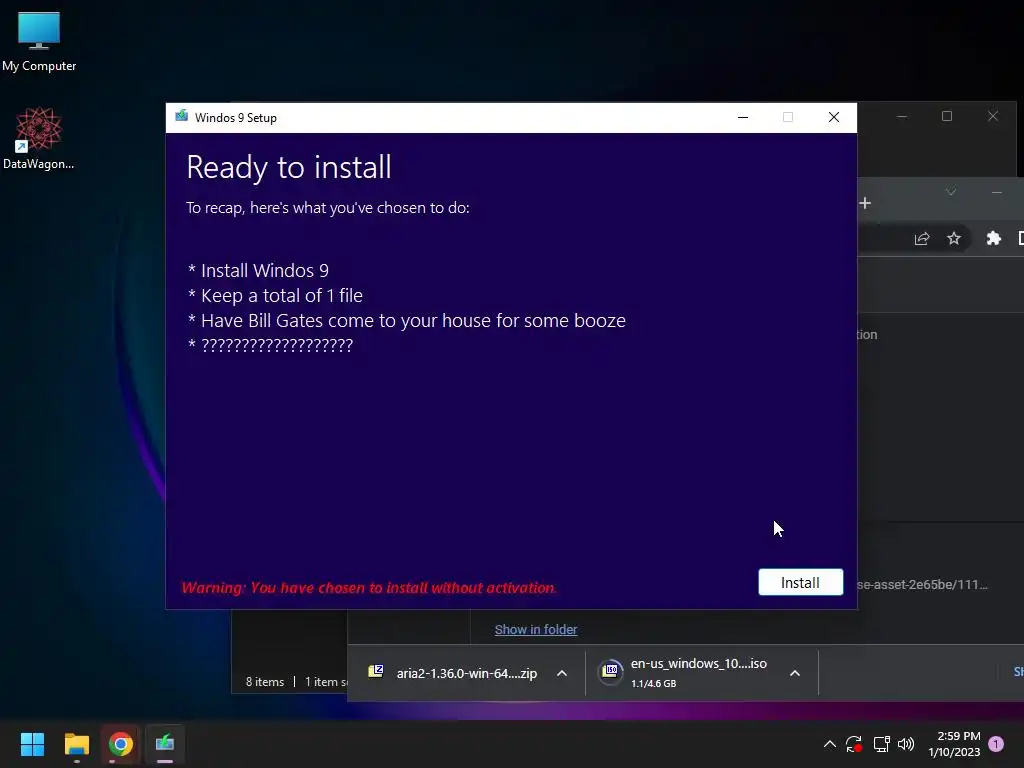Click the Chrome tab search chevron
1024x768 pixels.
[951, 191]
